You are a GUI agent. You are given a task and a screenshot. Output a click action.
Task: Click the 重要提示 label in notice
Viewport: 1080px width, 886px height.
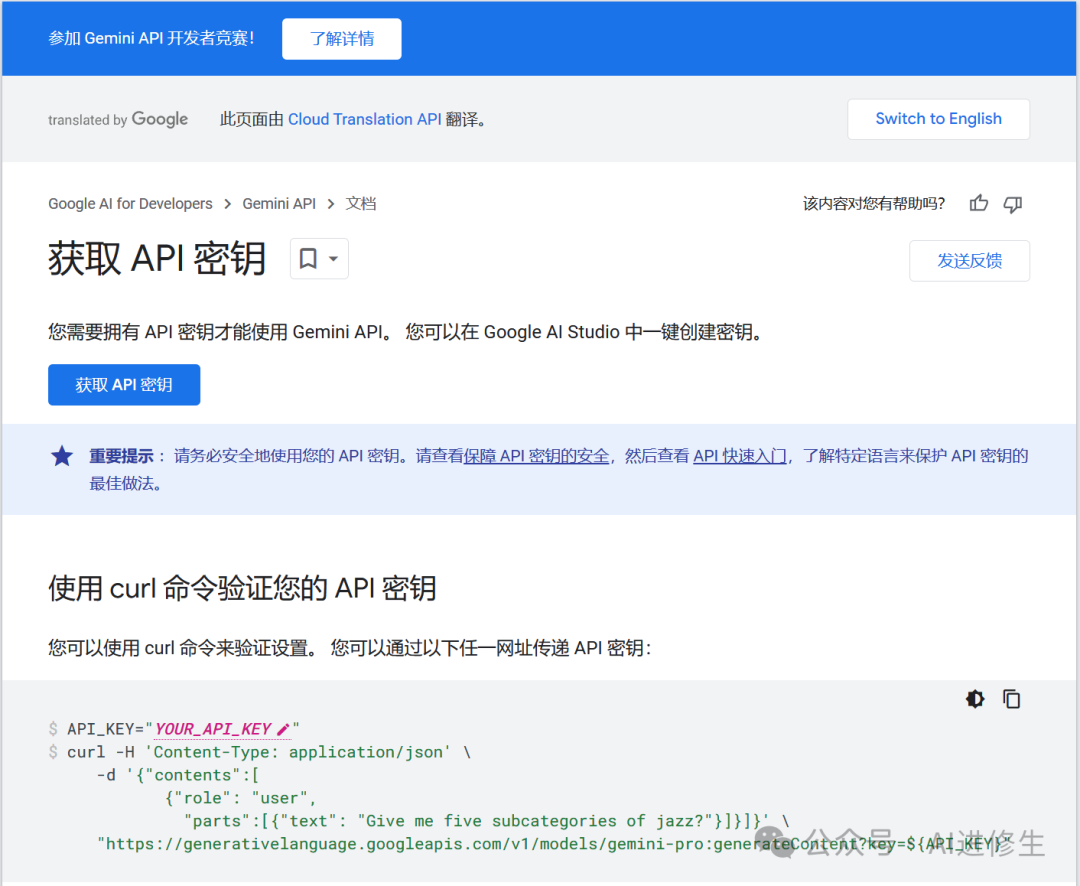tap(121, 456)
